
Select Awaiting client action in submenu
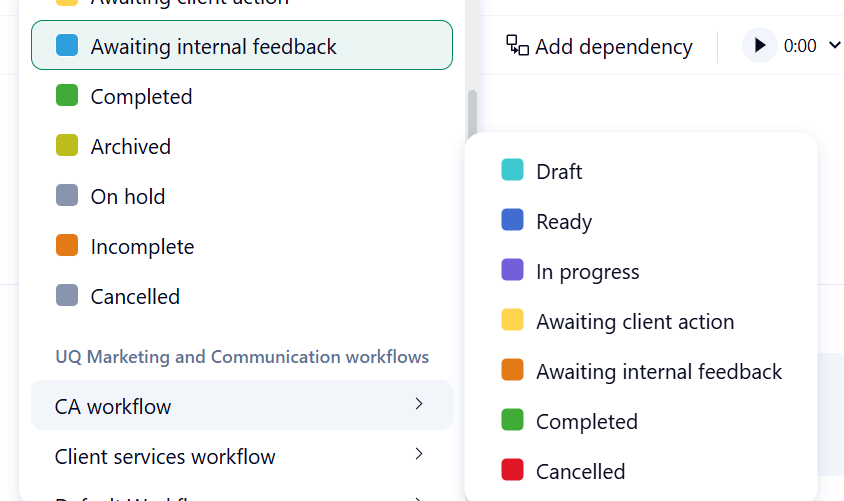(634, 321)
